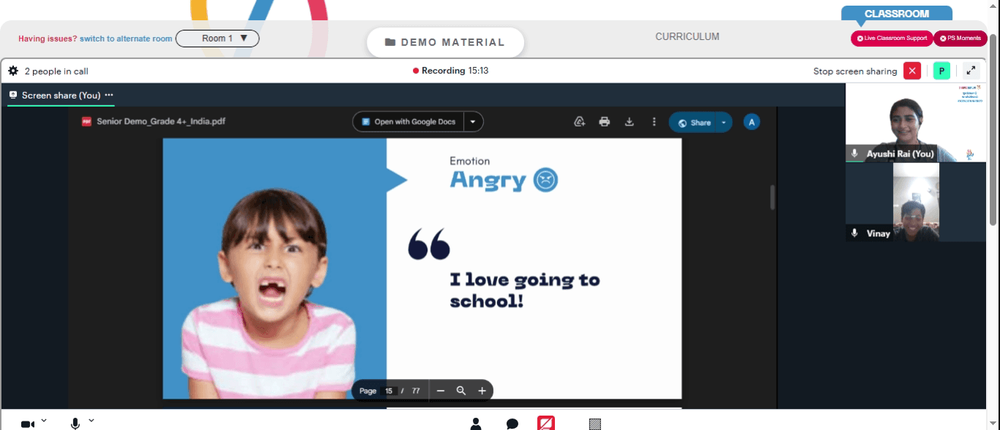Click Vinay microphone icon
This screenshot has height=430, width=1000.
pos(855,234)
